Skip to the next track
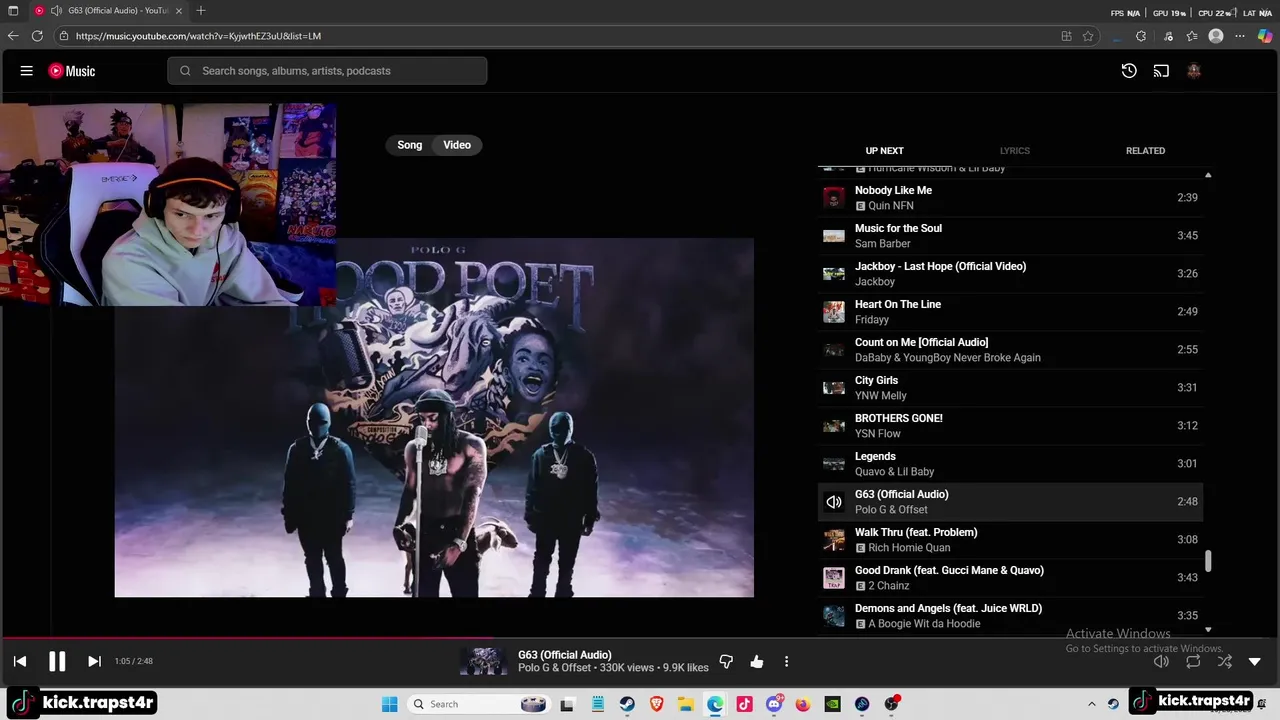 point(94,661)
